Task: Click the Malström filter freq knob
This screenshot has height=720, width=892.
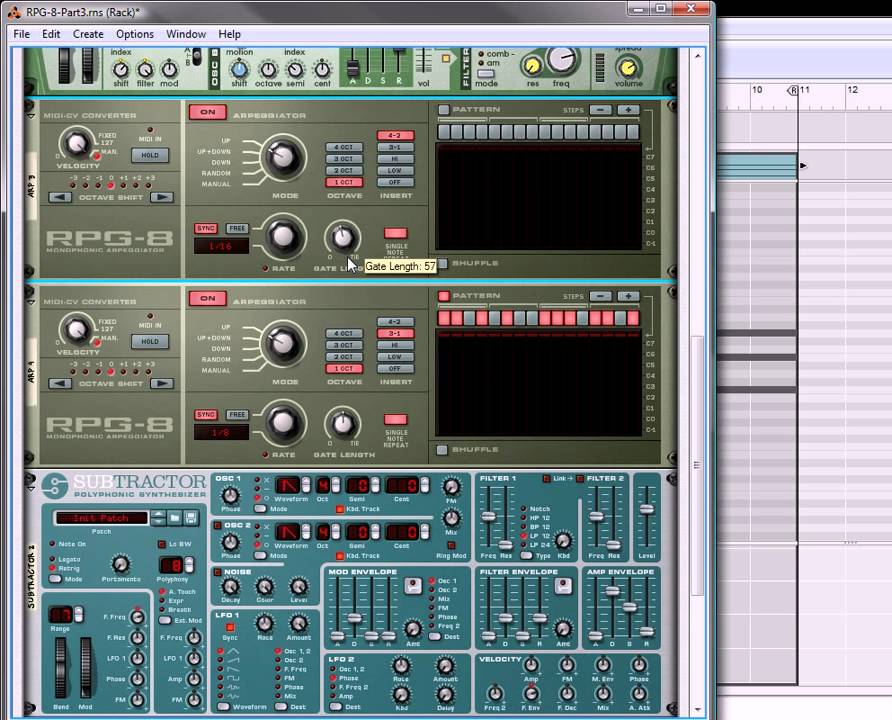Action: pos(561,59)
